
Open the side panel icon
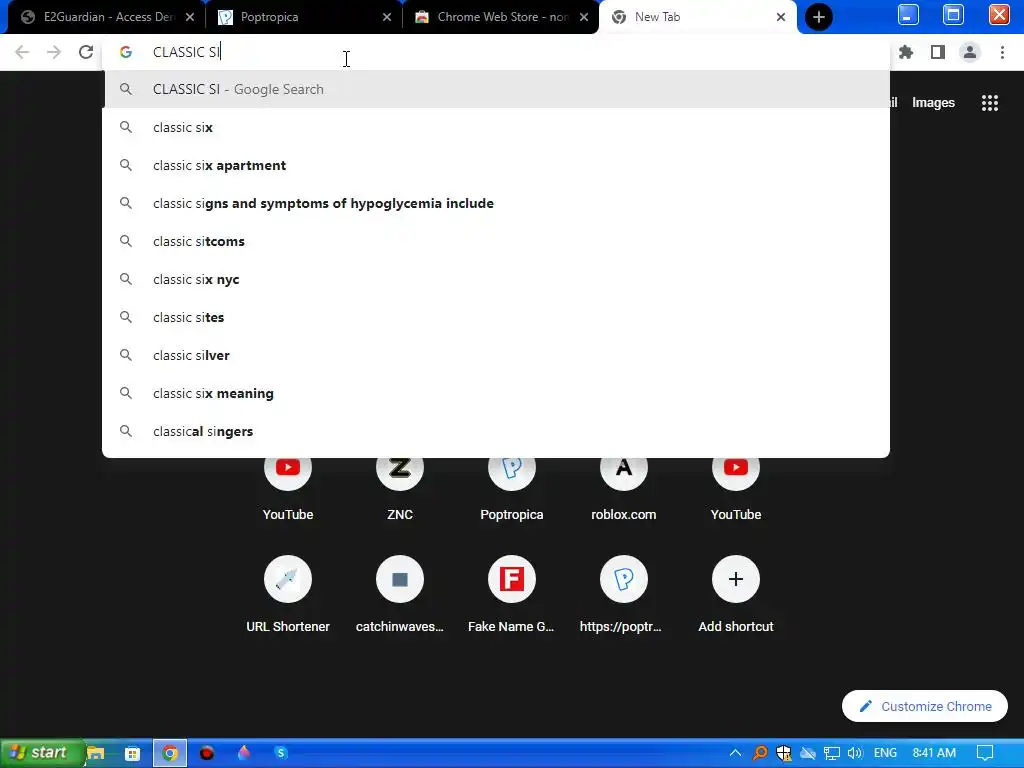tap(938, 52)
